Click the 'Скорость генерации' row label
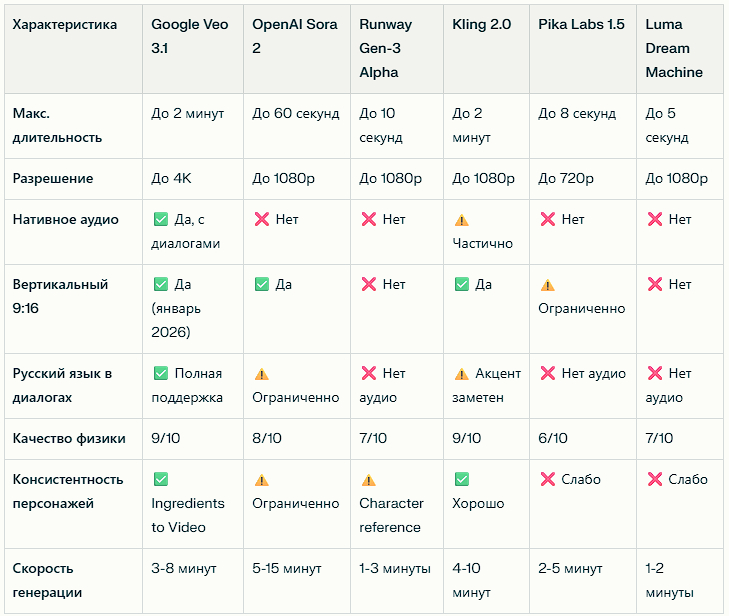Screen dimensions: 729x616 (58, 580)
